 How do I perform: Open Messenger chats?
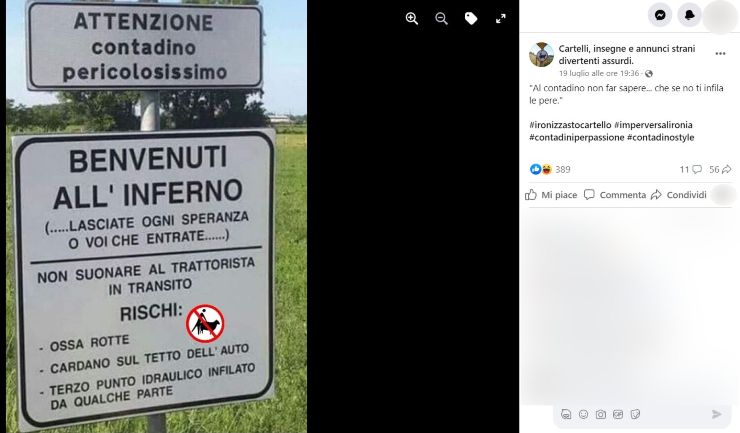pyautogui.click(x=660, y=15)
